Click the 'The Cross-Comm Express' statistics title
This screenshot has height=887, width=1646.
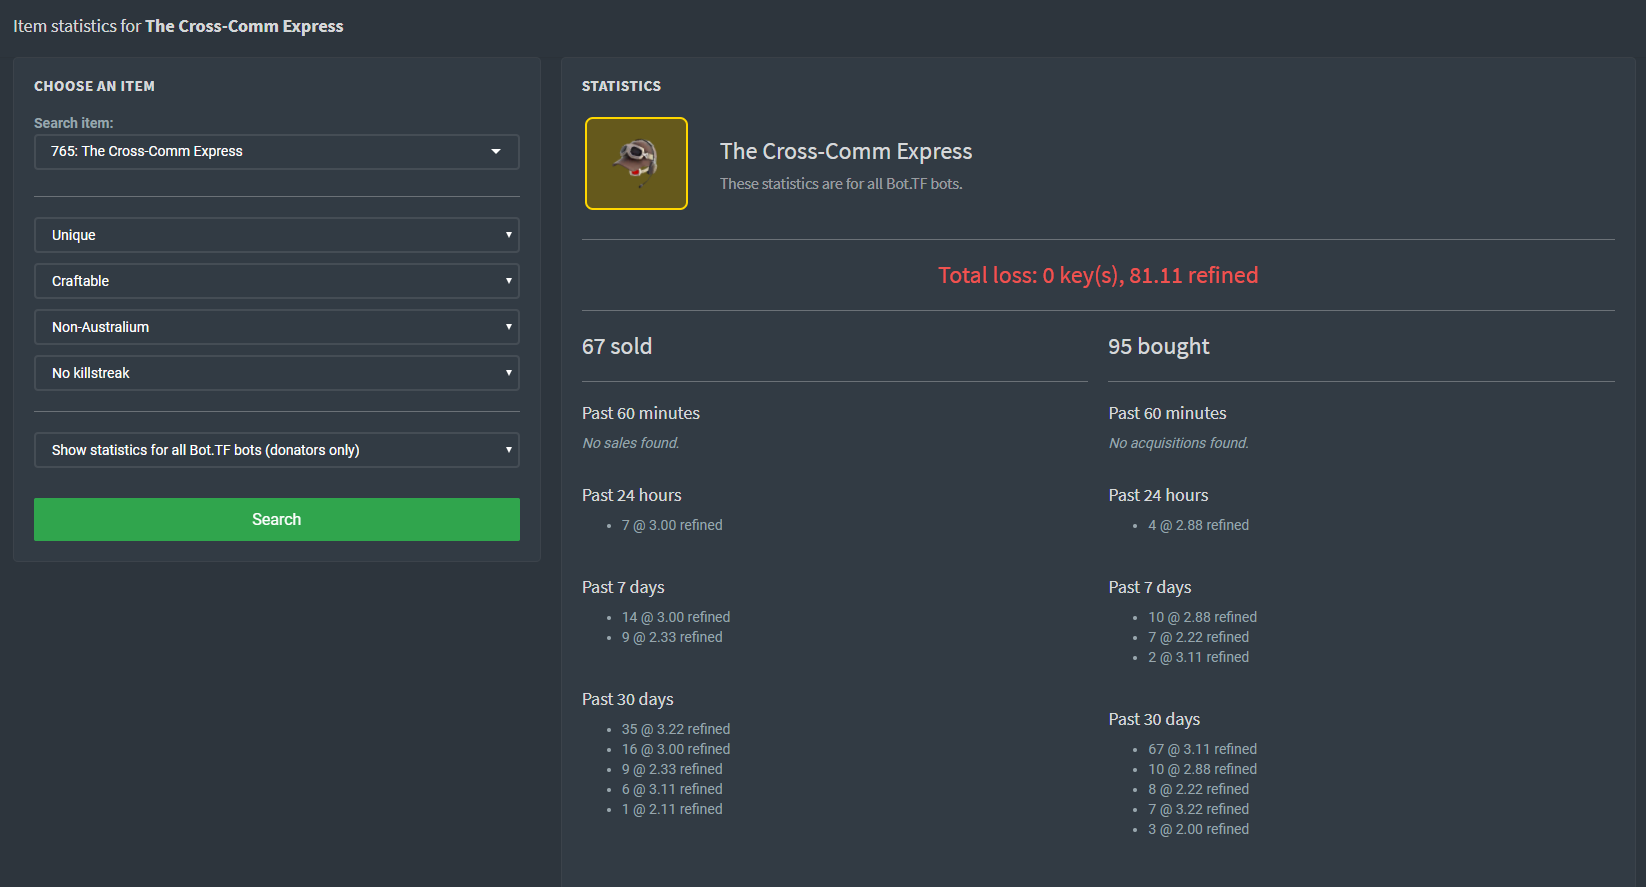(x=846, y=151)
